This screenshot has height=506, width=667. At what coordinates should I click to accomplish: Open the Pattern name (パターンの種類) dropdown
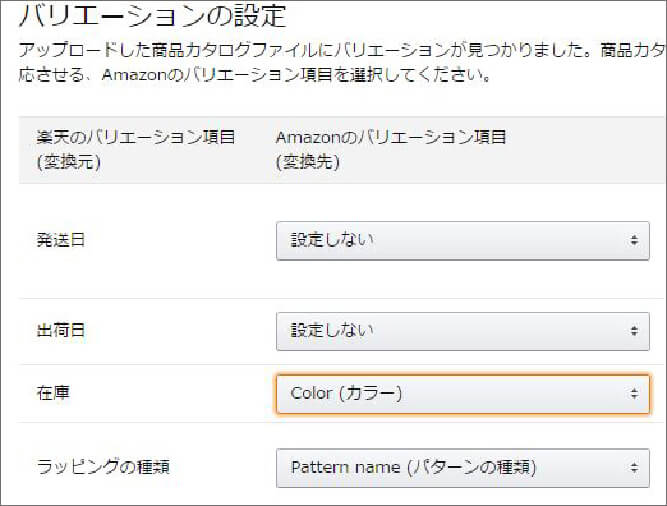tap(462, 467)
